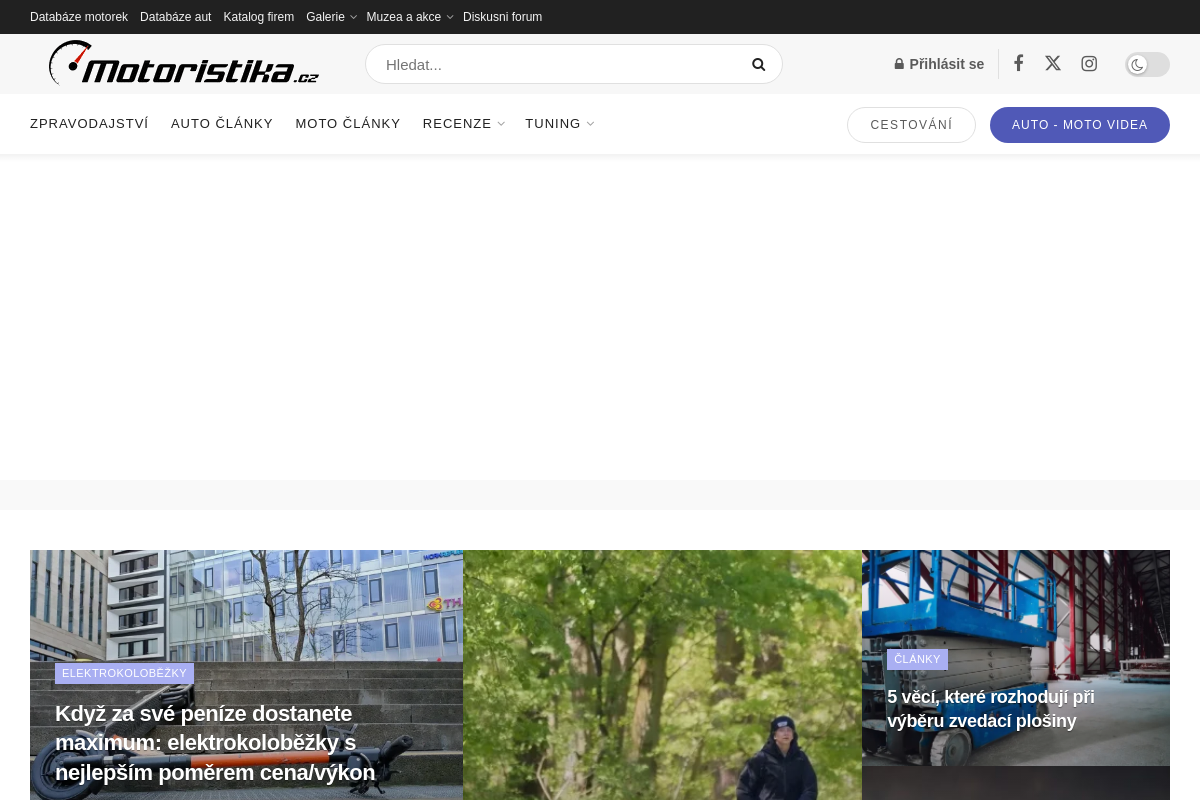Screen dimensions: 1200x800
Task: Open the TUNING submenu
Action: pyautogui.click(x=559, y=123)
